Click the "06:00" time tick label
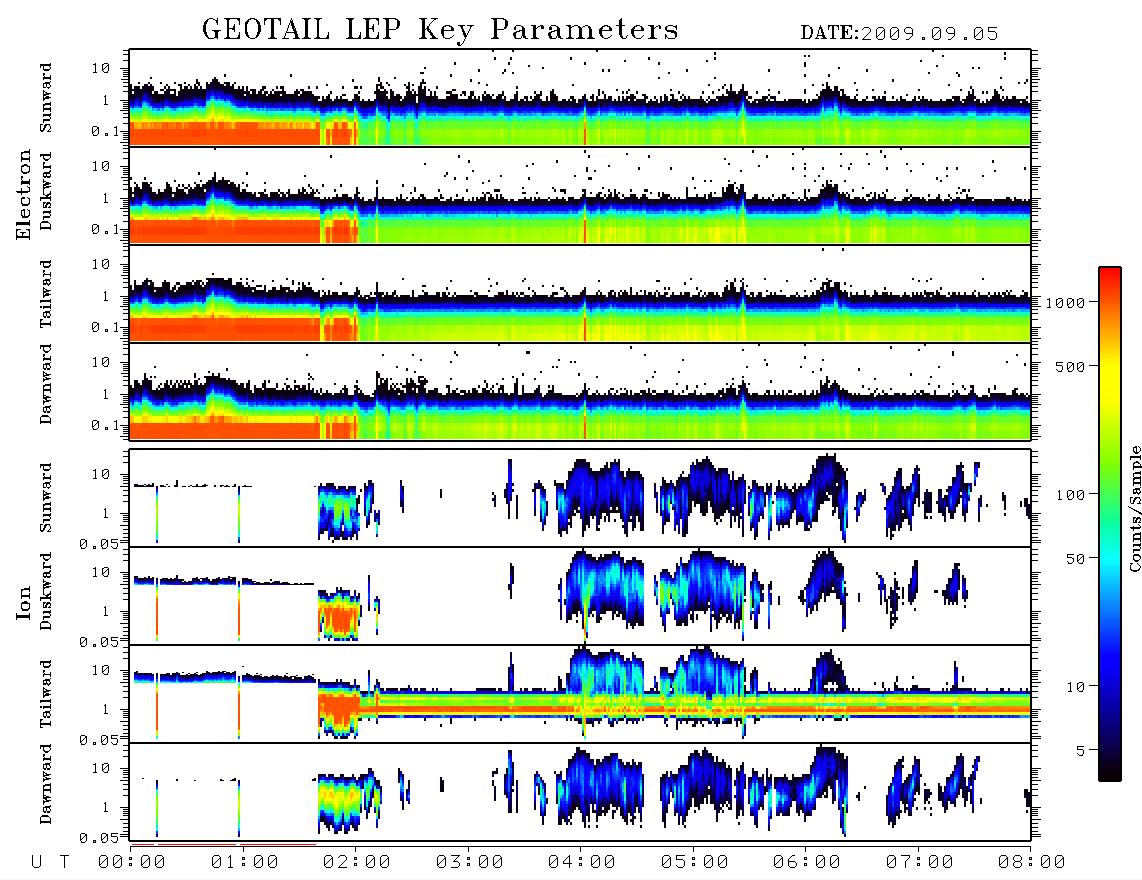 point(807,862)
